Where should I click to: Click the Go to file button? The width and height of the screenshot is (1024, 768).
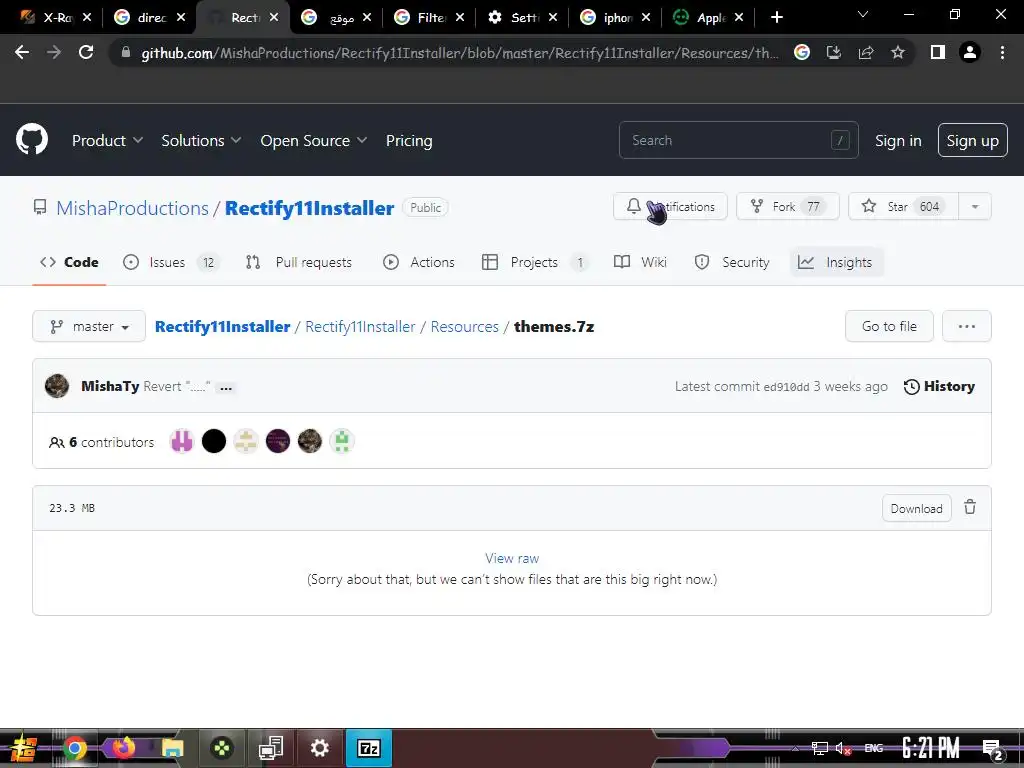[x=889, y=326]
